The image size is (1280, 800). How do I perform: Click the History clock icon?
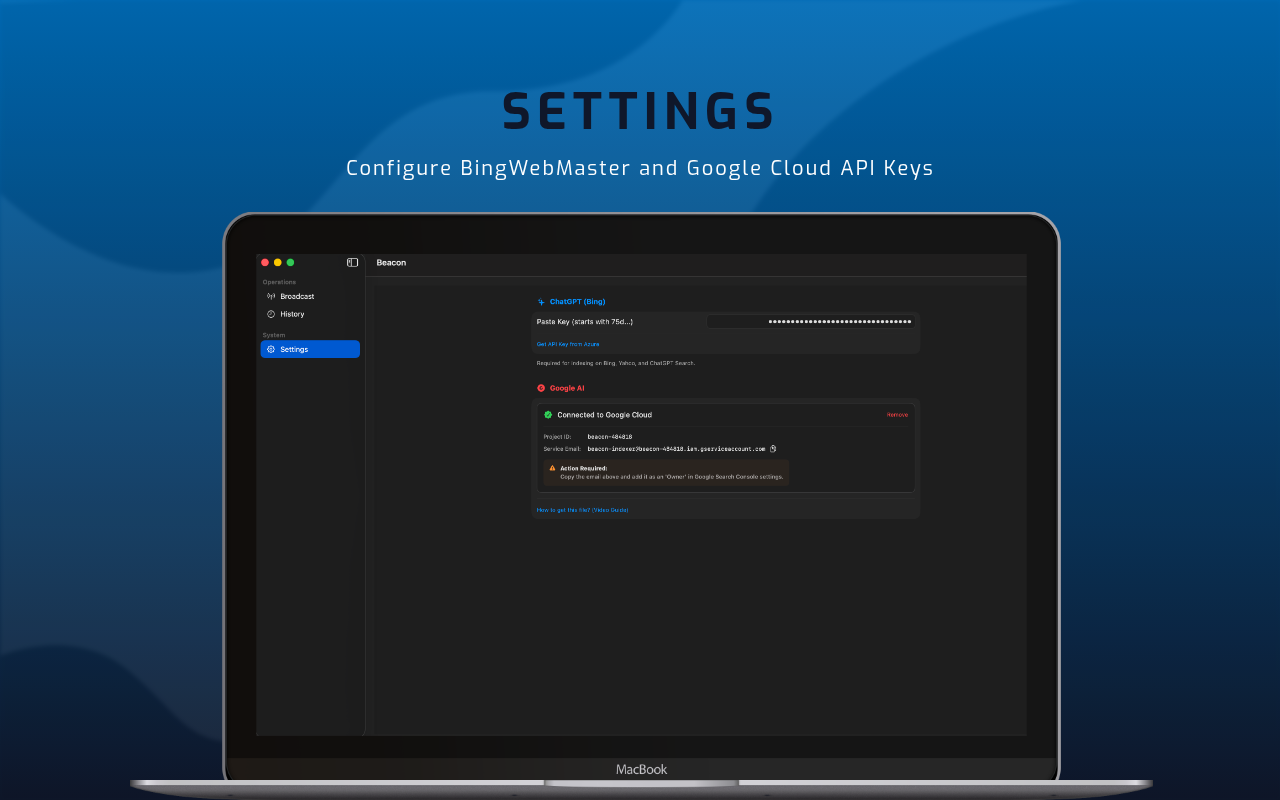(270, 314)
